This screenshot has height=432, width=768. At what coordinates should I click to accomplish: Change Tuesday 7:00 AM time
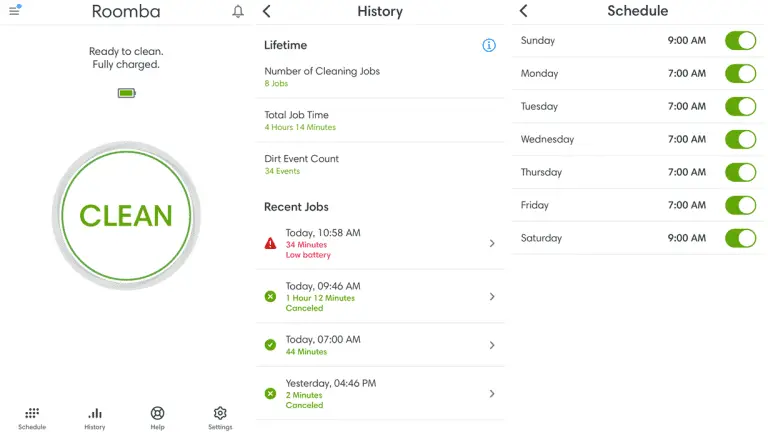pos(687,106)
